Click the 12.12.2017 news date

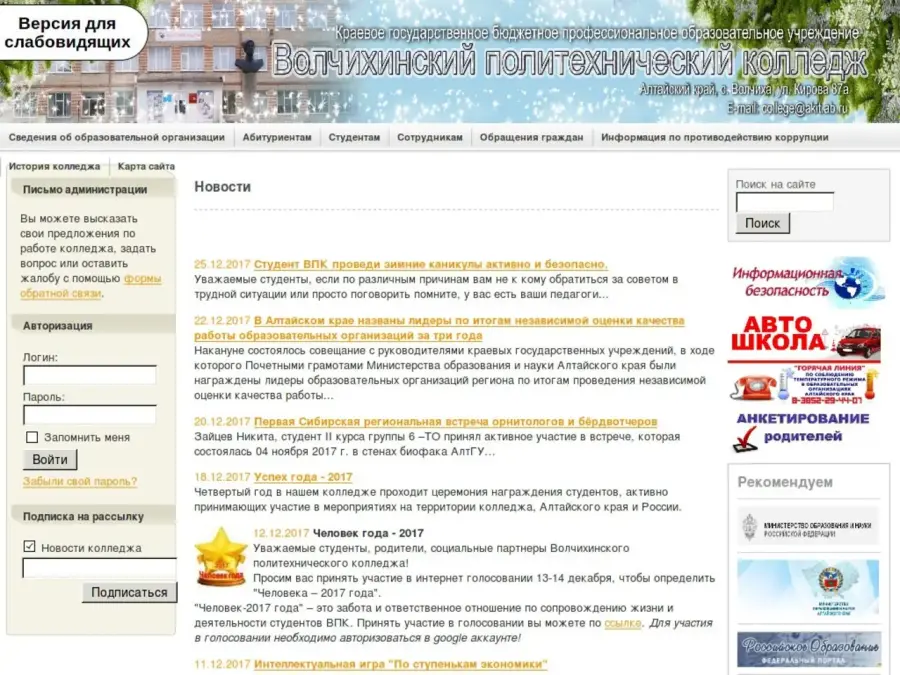(281, 533)
